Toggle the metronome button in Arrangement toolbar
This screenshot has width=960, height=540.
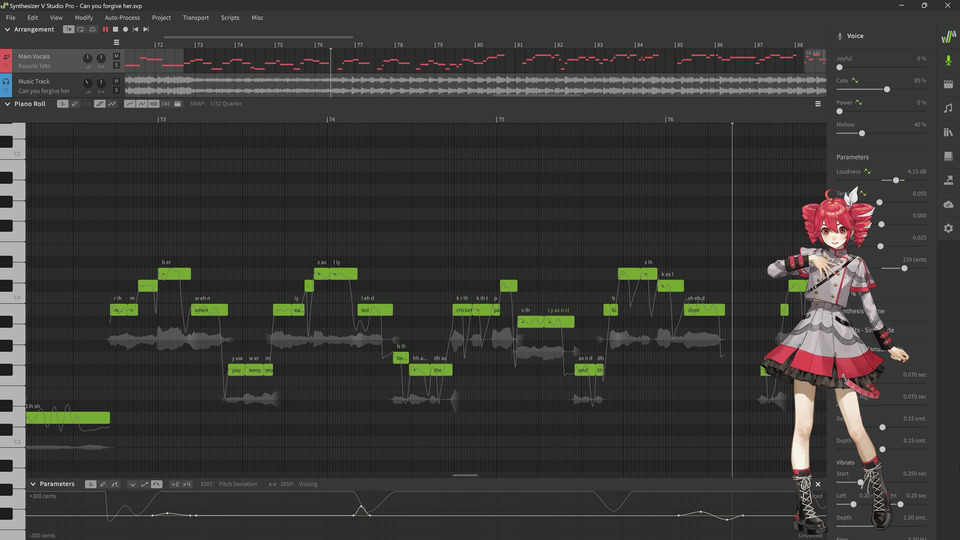(x=92, y=29)
